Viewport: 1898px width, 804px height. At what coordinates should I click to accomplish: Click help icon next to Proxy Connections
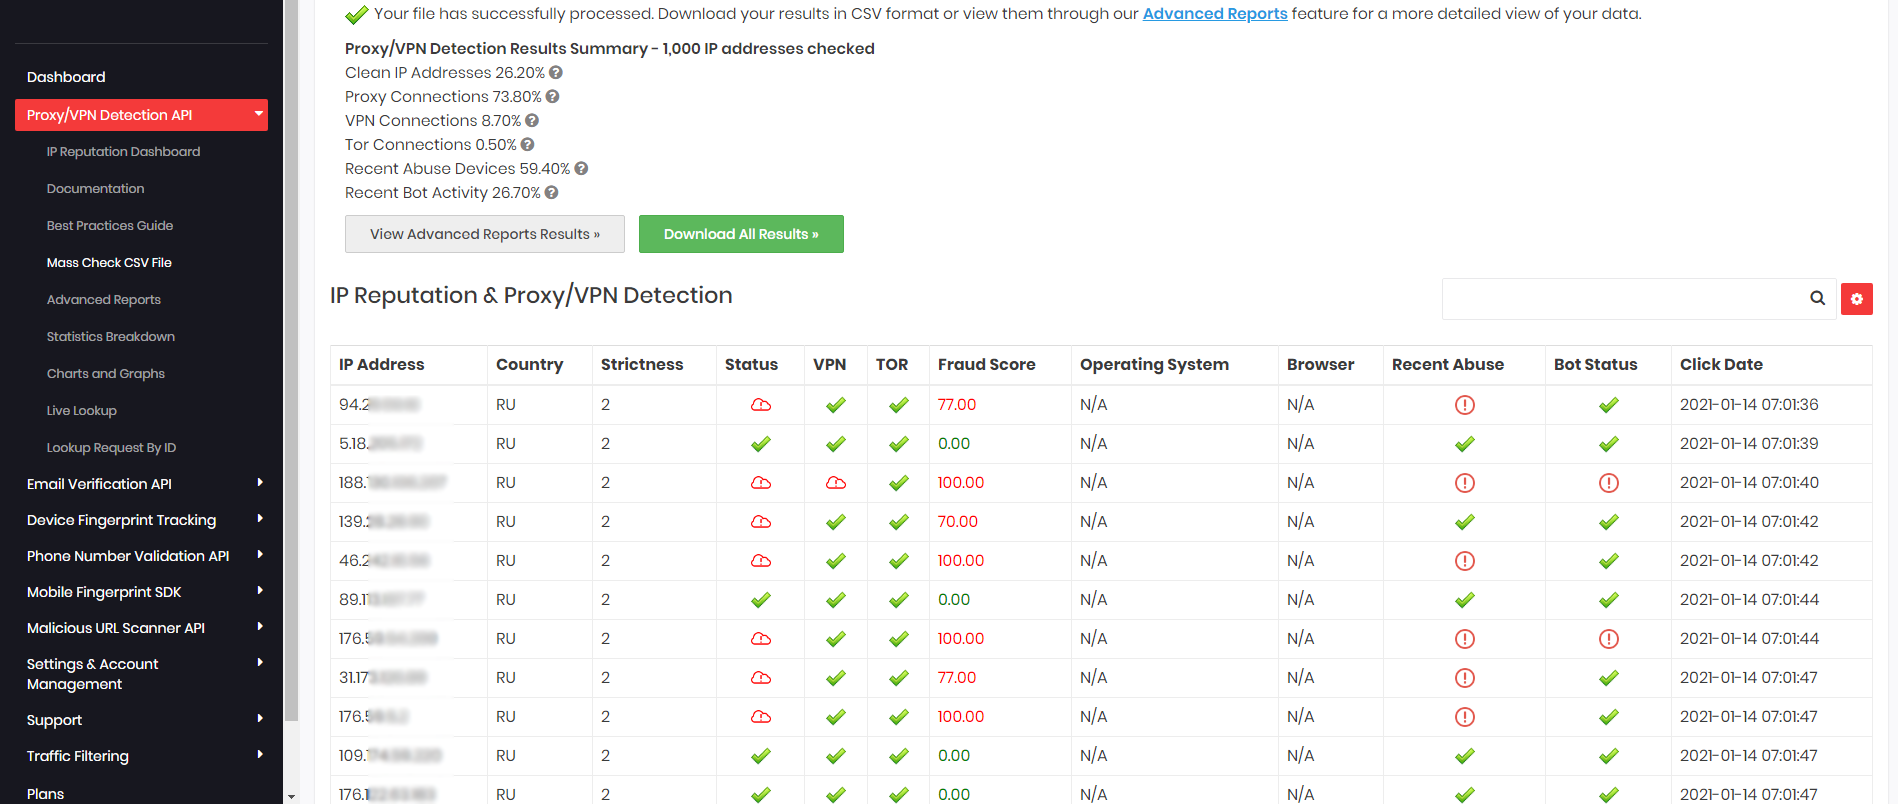(x=552, y=97)
